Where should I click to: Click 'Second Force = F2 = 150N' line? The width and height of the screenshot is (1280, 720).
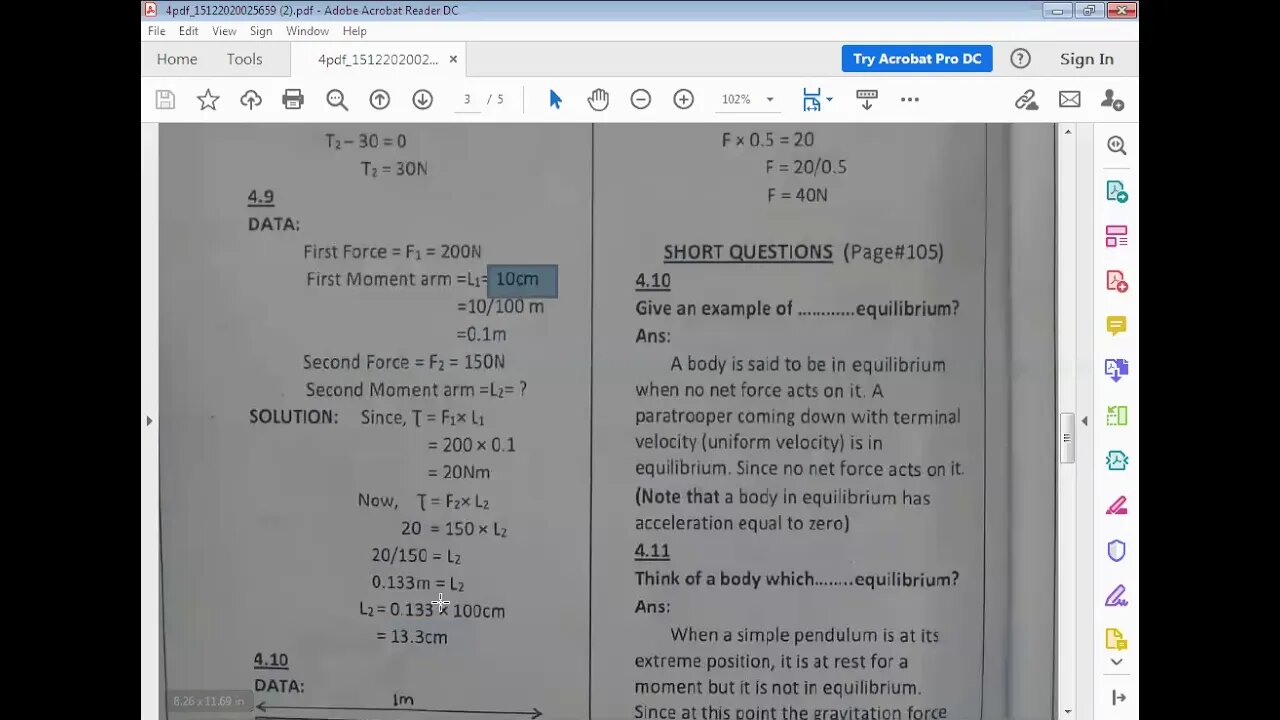404,362
